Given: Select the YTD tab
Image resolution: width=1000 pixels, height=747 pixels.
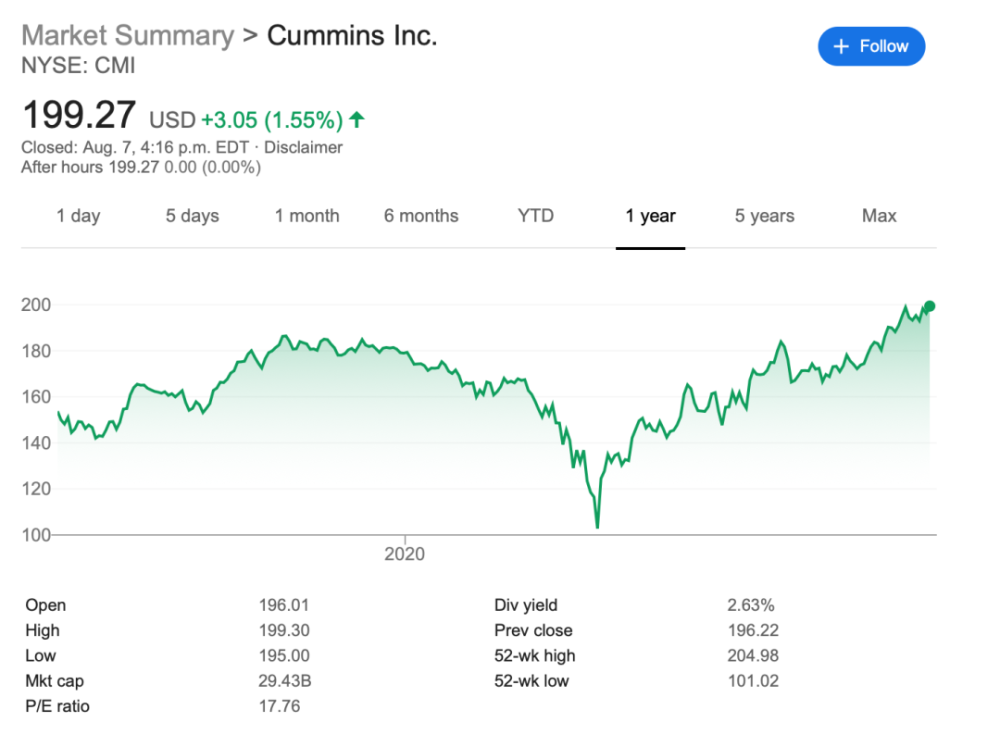Looking at the screenshot, I should point(536,216).
